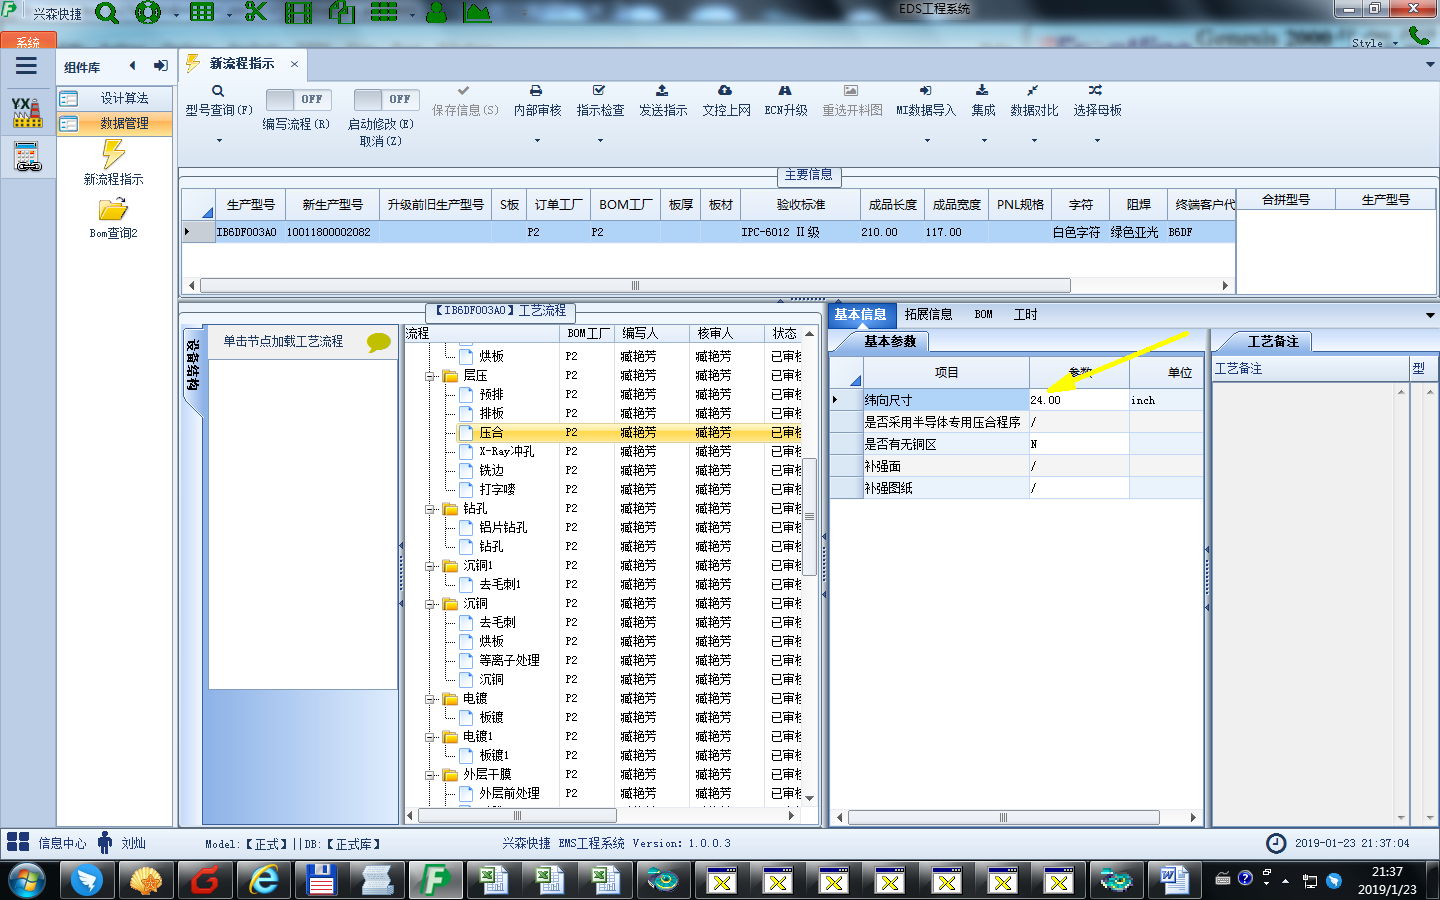Click 内部审核 printer tool
Screen dimensions: 1440x900
click(x=537, y=101)
